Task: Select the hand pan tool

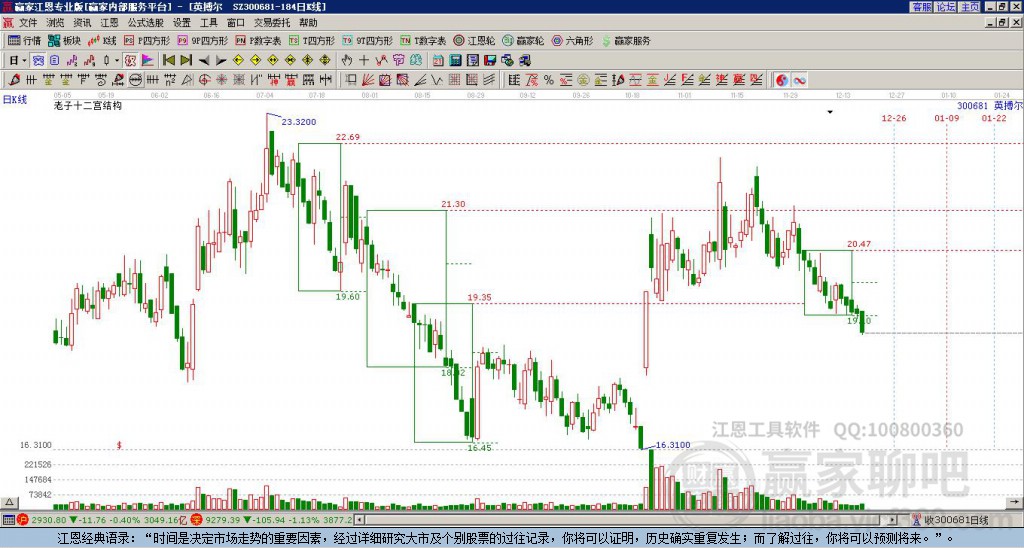Action: point(347,61)
